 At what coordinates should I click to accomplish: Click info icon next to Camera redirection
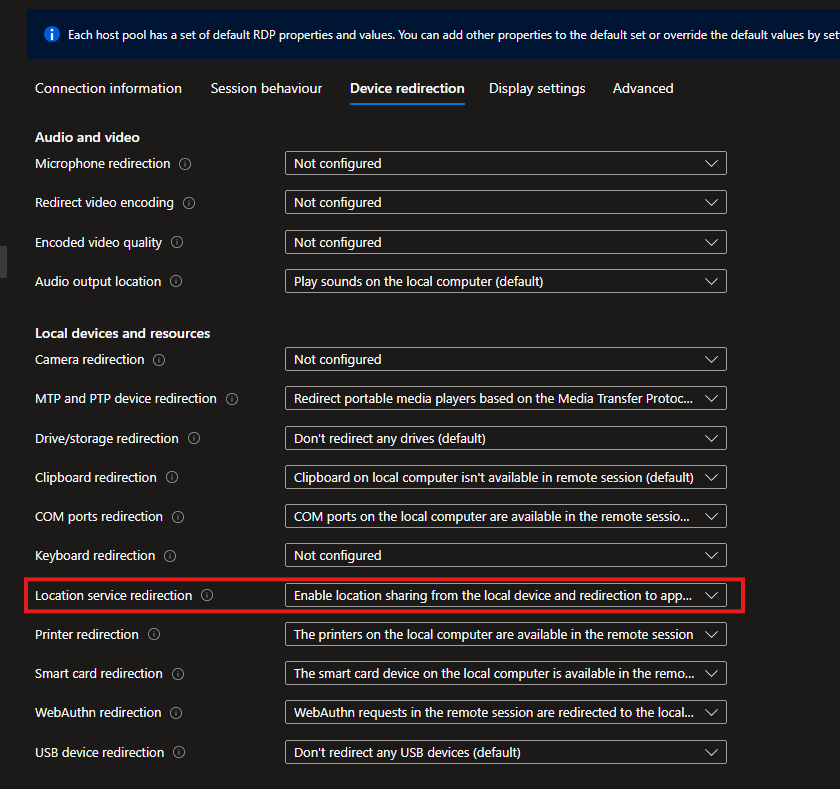tap(159, 360)
